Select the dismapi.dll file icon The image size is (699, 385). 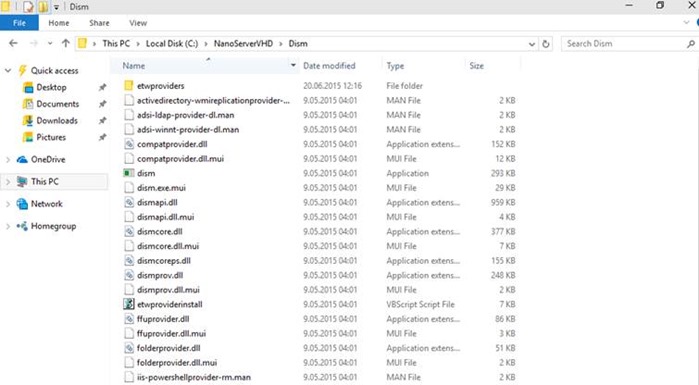pos(129,202)
